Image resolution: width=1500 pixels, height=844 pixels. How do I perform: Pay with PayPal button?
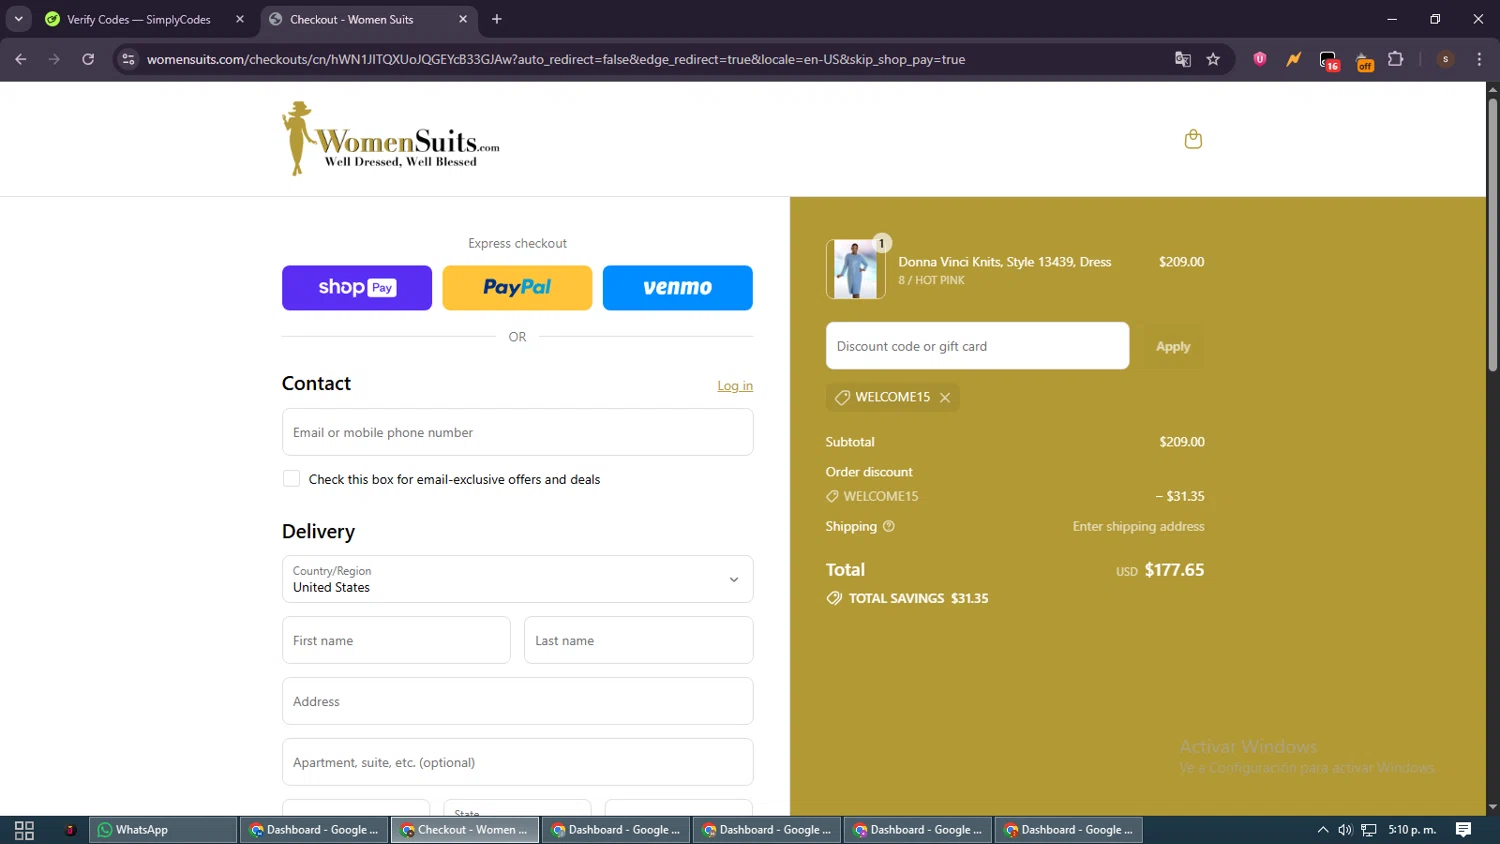tap(517, 288)
